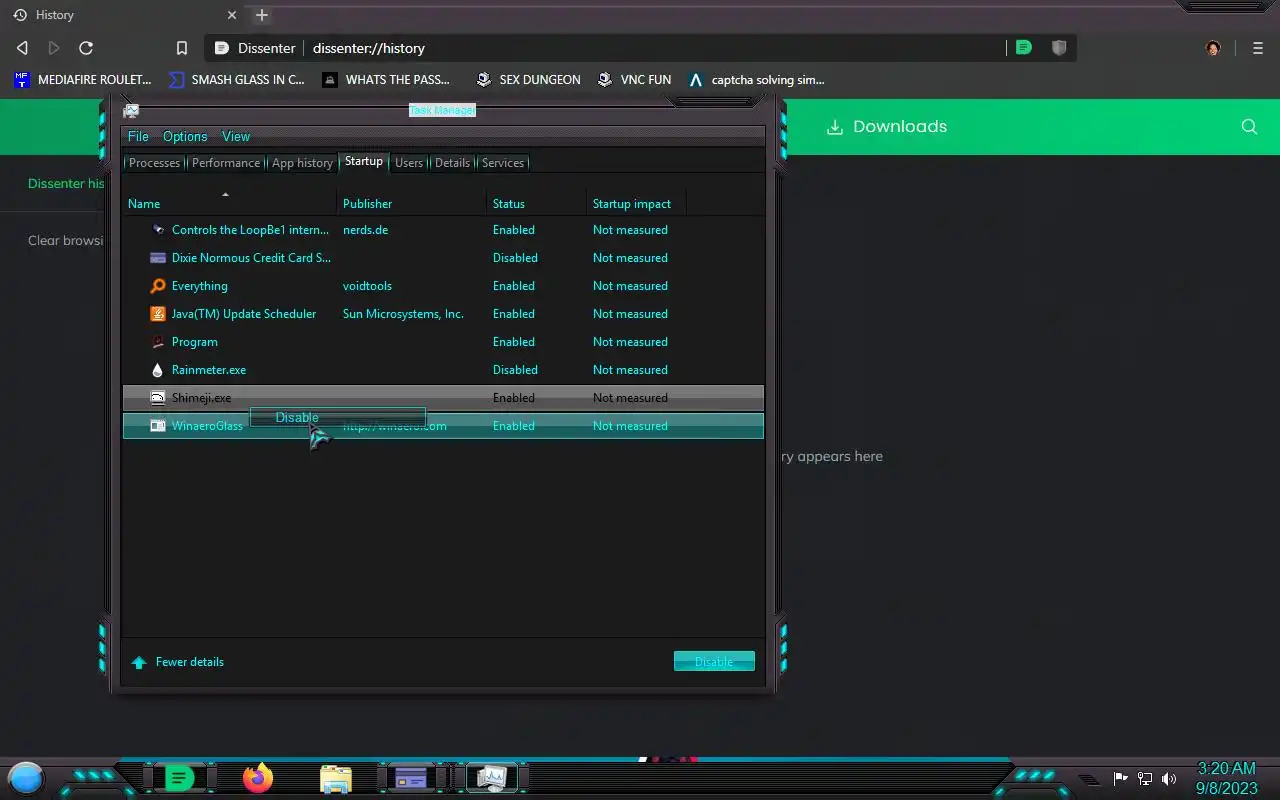Go back in Dissenter browser
Viewport: 1280px width, 800px height.
coord(22,48)
